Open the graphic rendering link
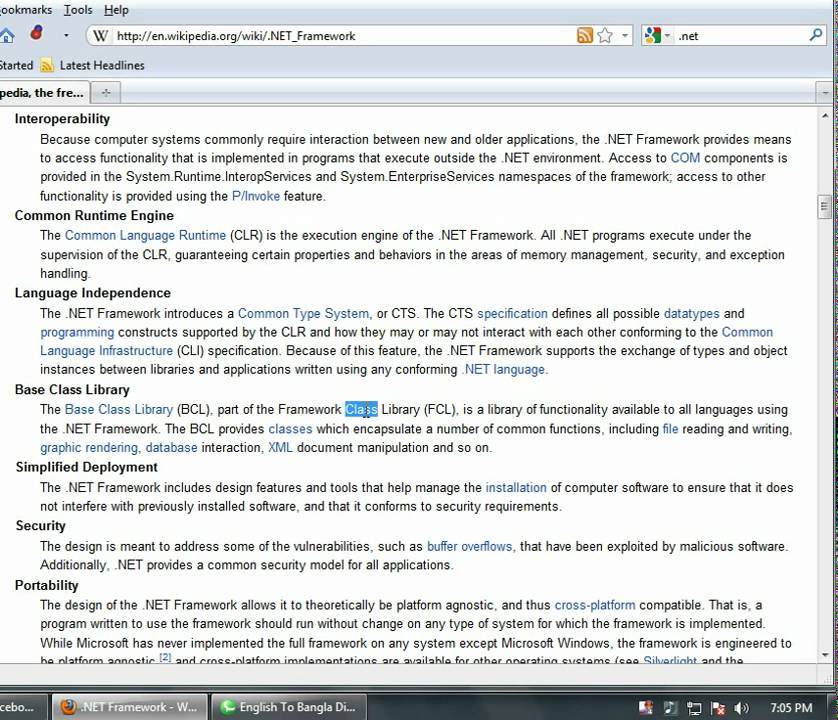Image resolution: width=838 pixels, height=720 pixels. (90, 448)
